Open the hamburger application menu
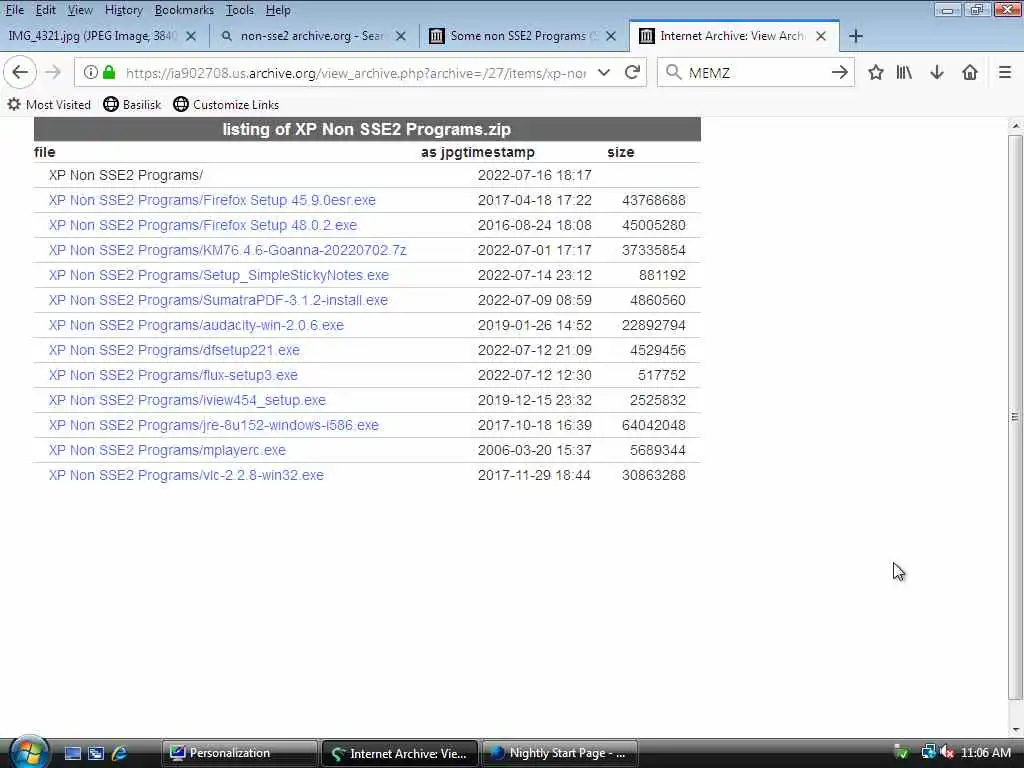Viewport: 1024px width, 768px height. [1005, 72]
